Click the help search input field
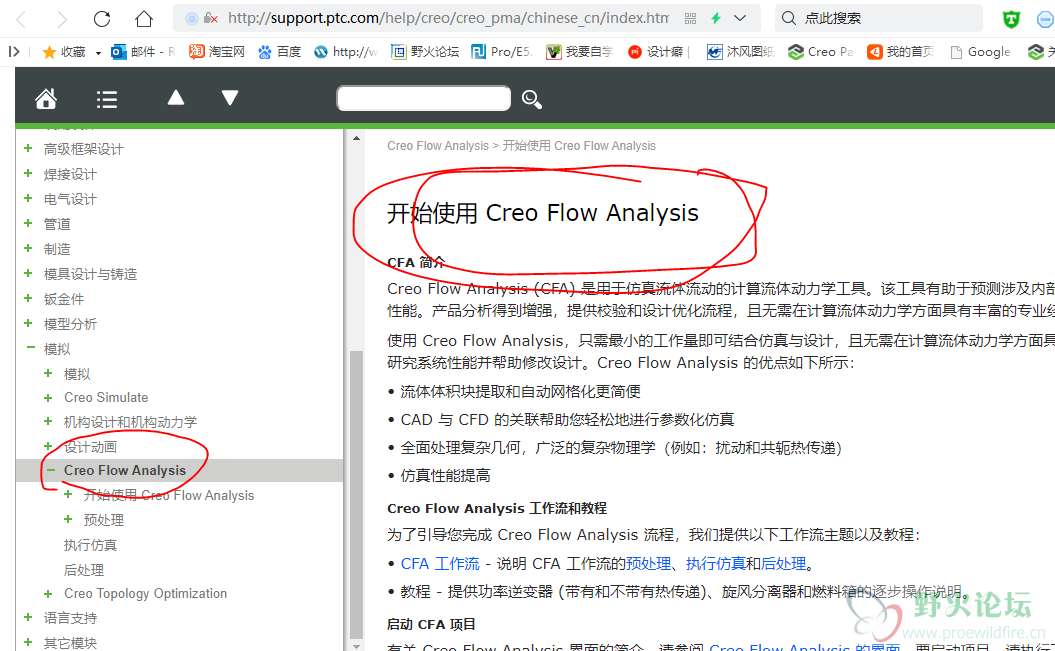 [x=423, y=98]
